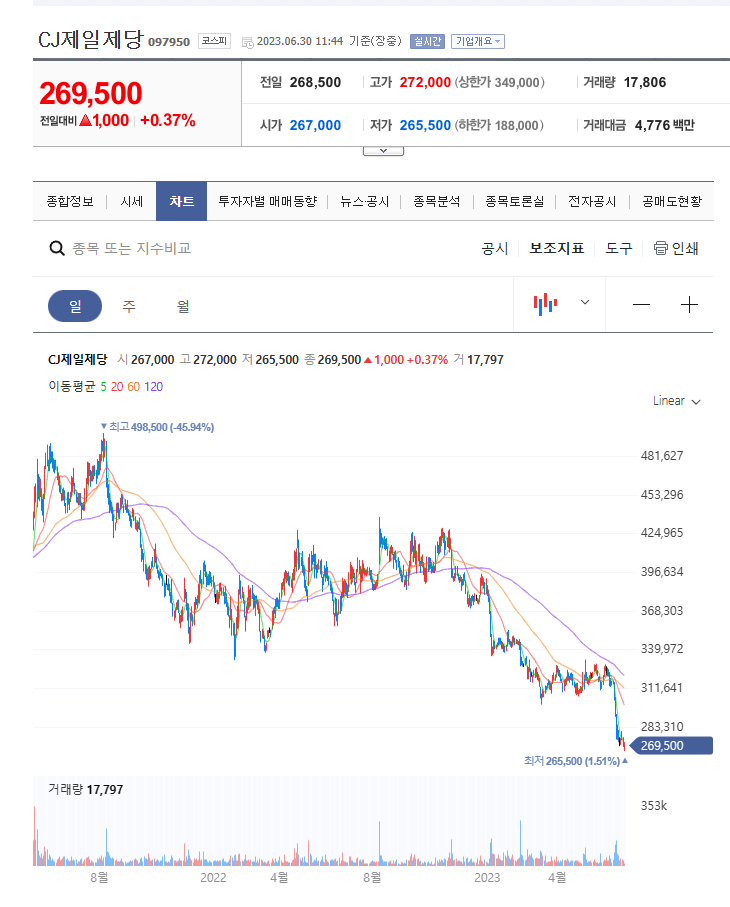Open 투자자별 매매동향 tab
The height and width of the screenshot is (907, 730).
coord(268,201)
